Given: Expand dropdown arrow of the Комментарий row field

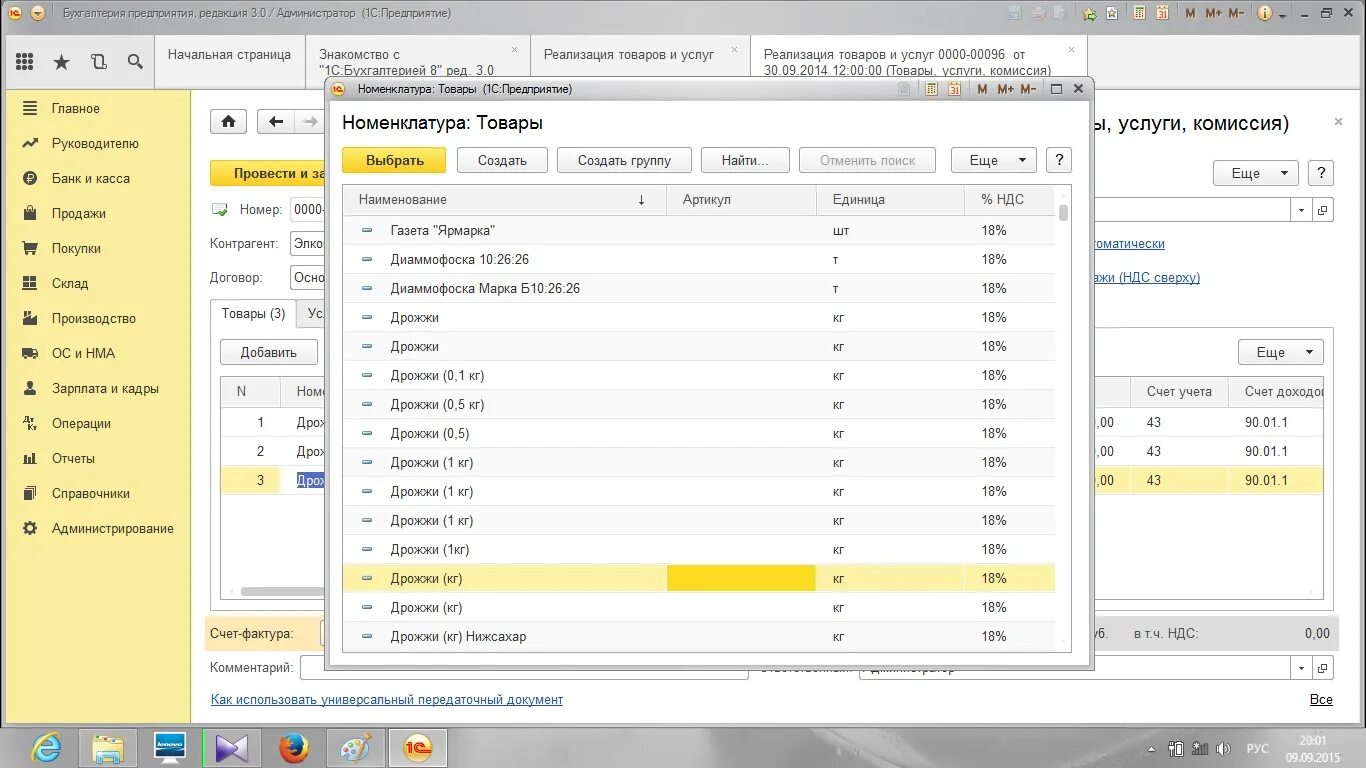Looking at the screenshot, I should tap(1301, 668).
